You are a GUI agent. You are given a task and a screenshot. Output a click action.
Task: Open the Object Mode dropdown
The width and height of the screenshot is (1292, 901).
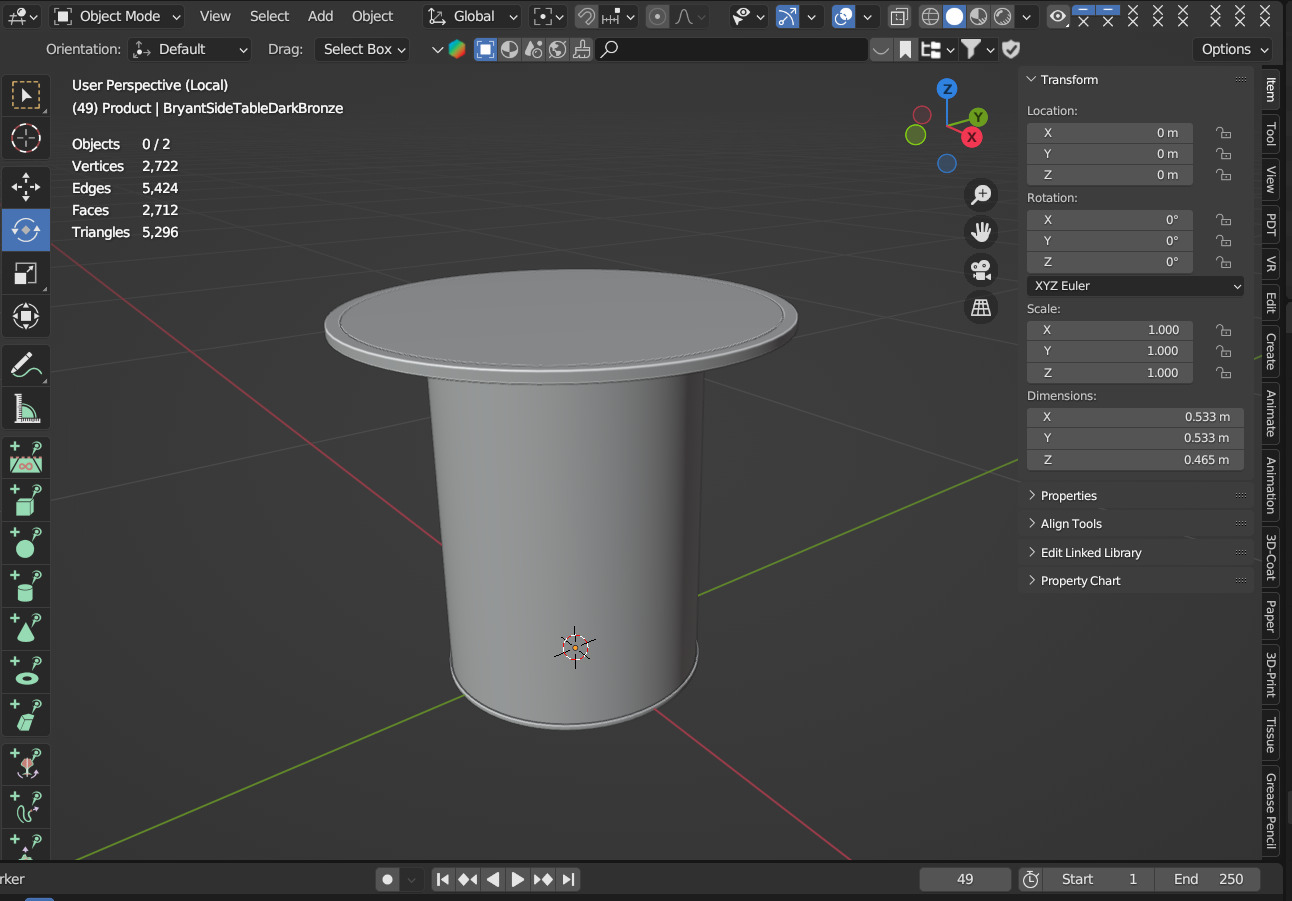(118, 17)
